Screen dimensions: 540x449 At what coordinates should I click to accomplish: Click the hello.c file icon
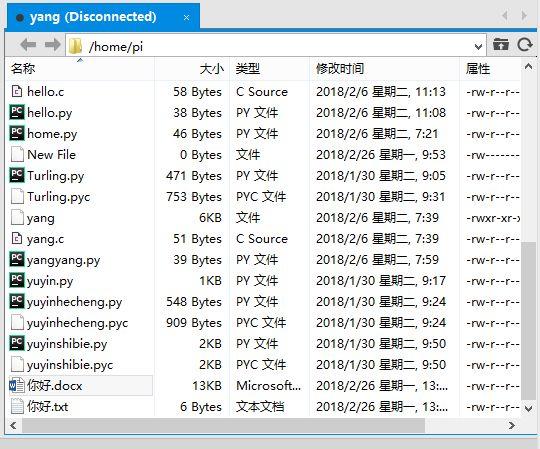[17, 92]
